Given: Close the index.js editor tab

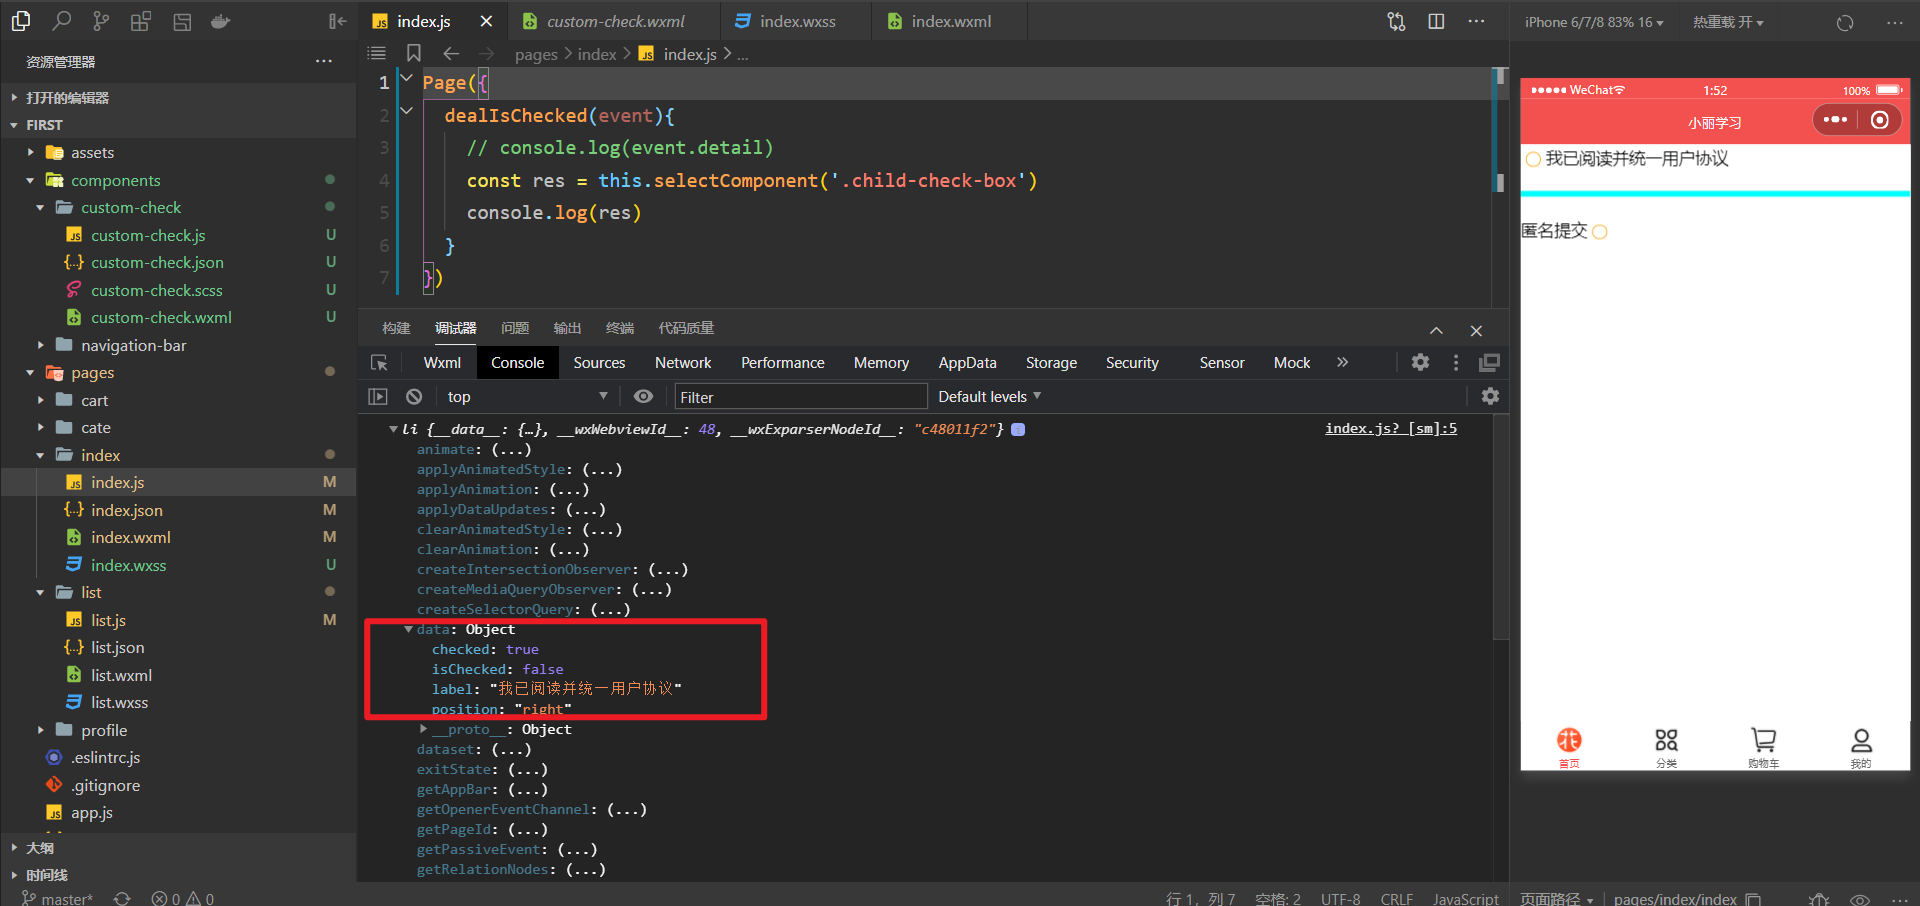Looking at the screenshot, I should [486, 21].
